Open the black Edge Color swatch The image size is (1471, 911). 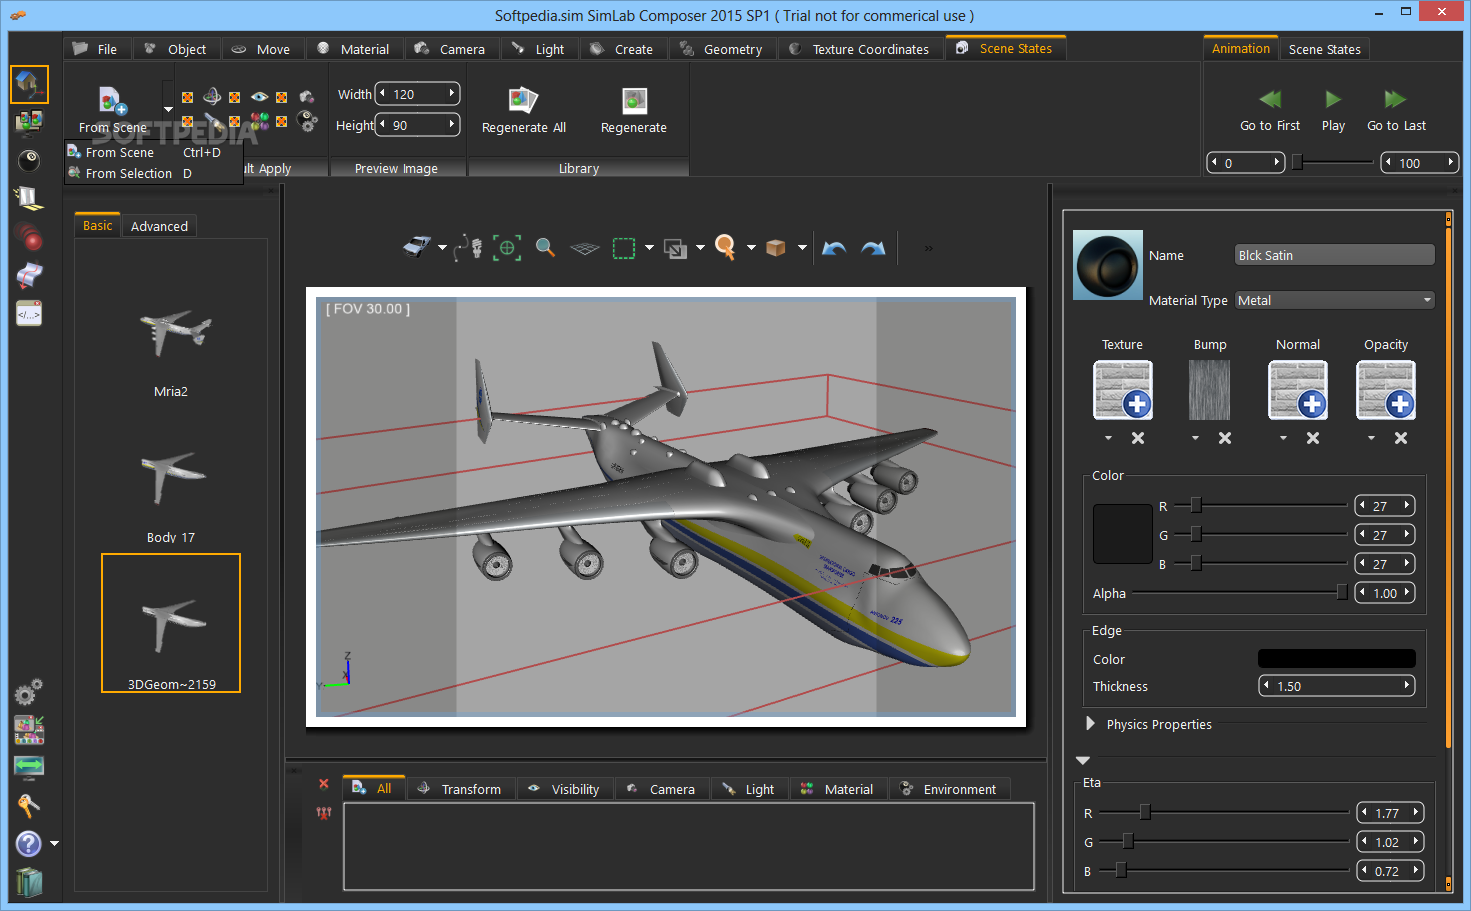[x=1337, y=658]
